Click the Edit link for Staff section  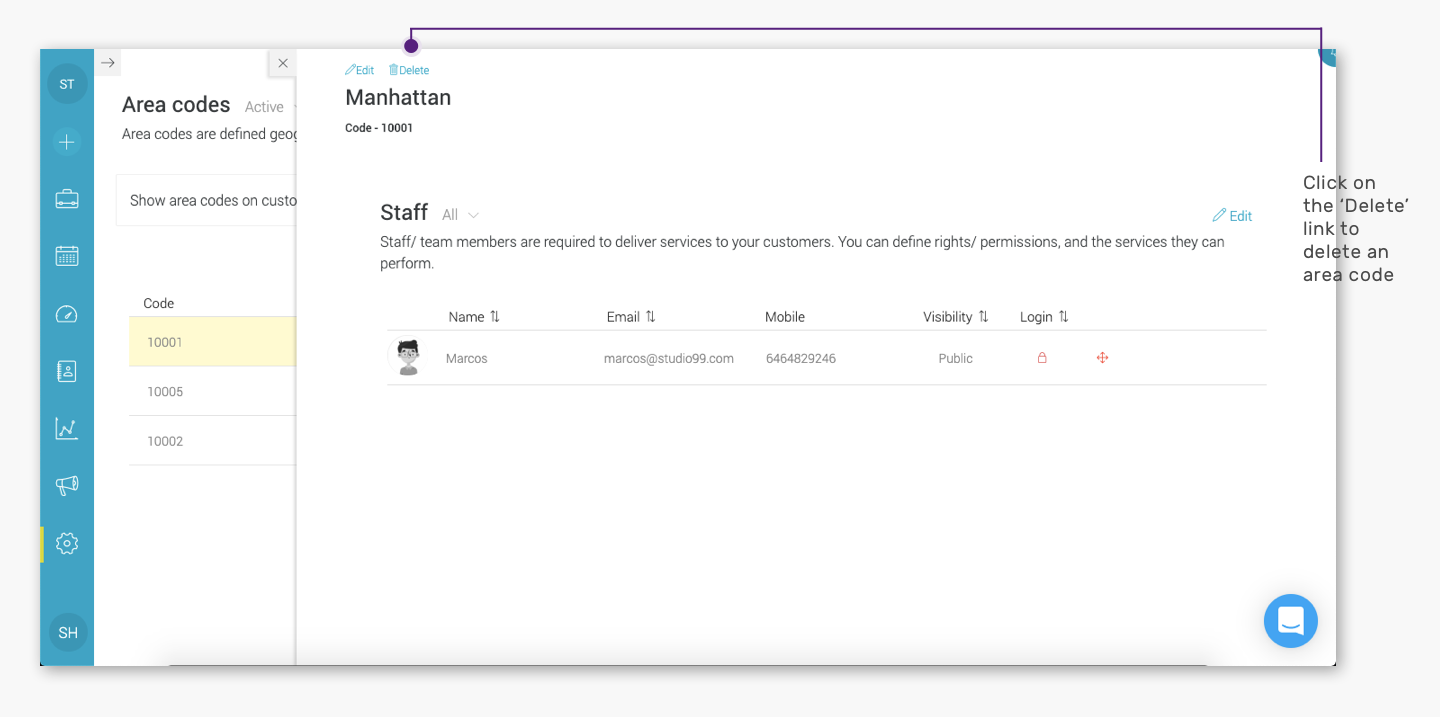pyautogui.click(x=1232, y=216)
